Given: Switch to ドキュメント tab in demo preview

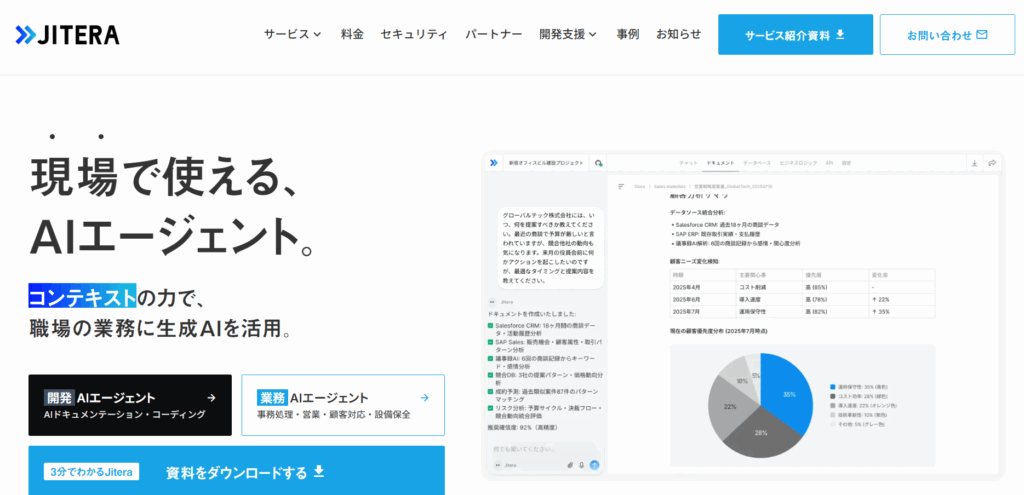Looking at the screenshot, I should pos(720,163).
